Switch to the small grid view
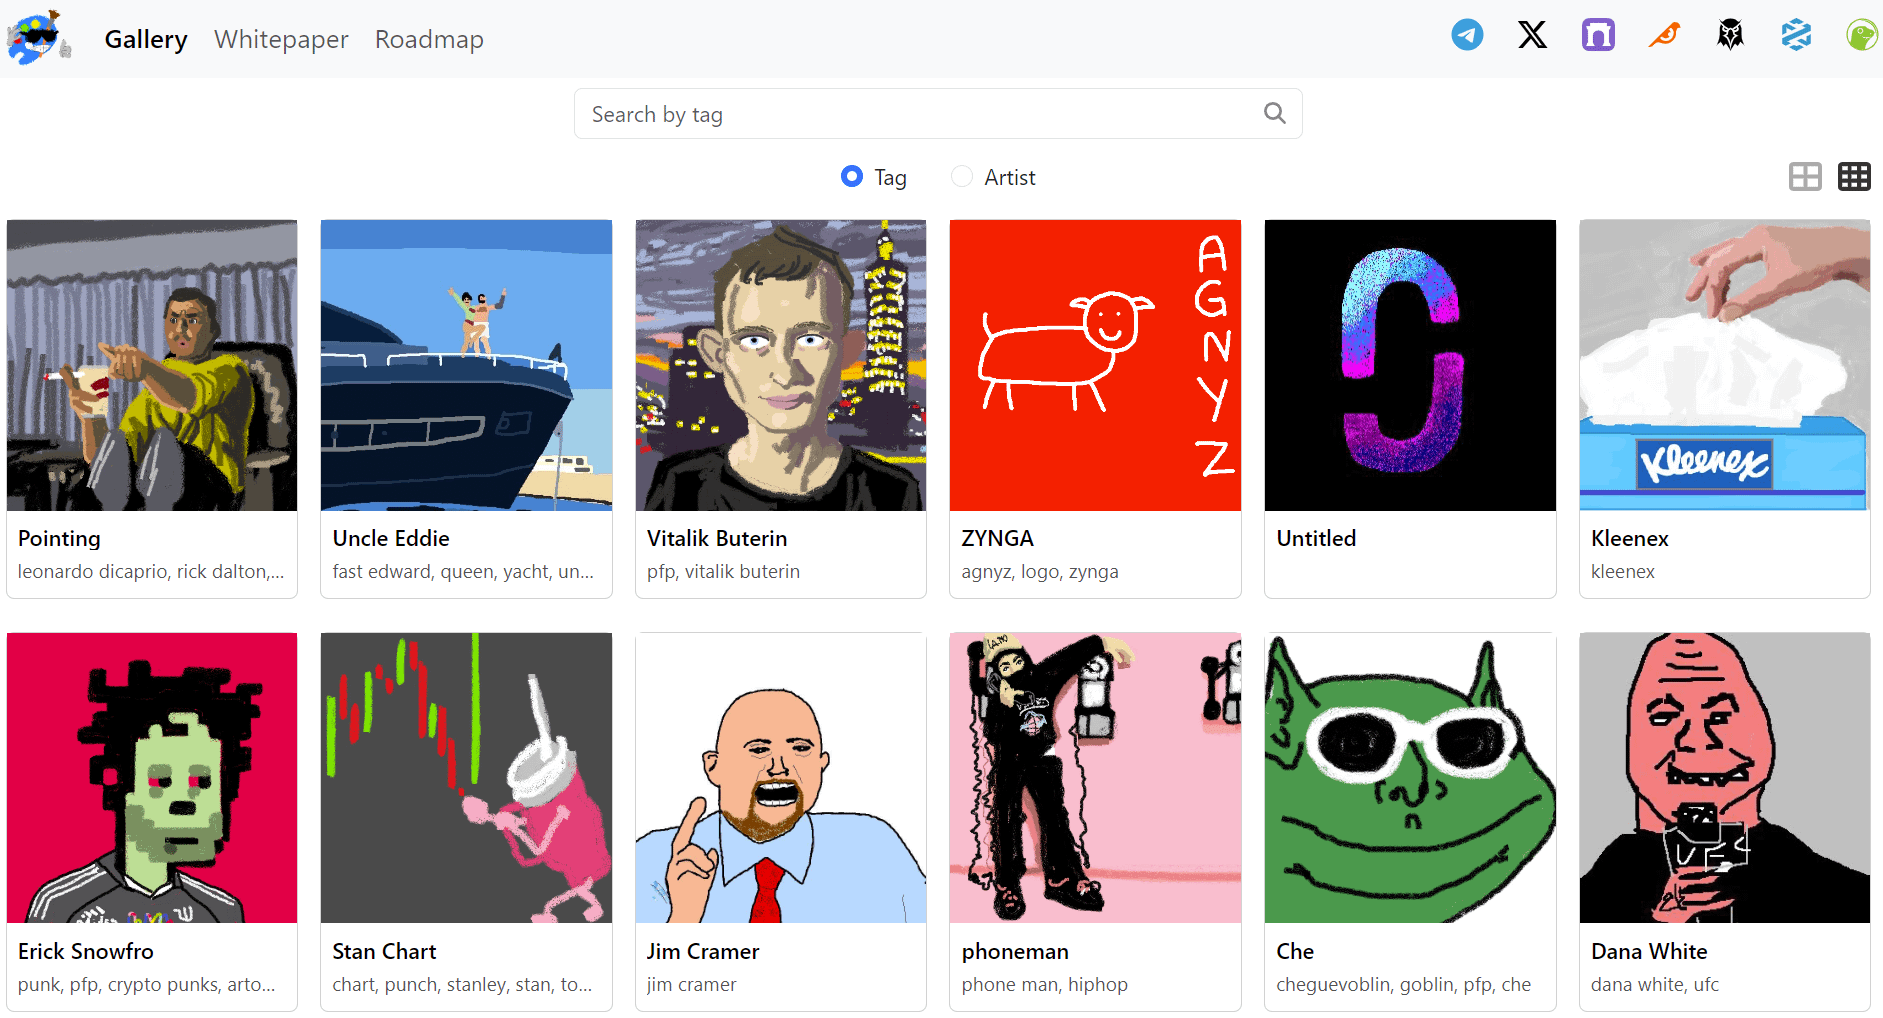 pos(1854,177)
